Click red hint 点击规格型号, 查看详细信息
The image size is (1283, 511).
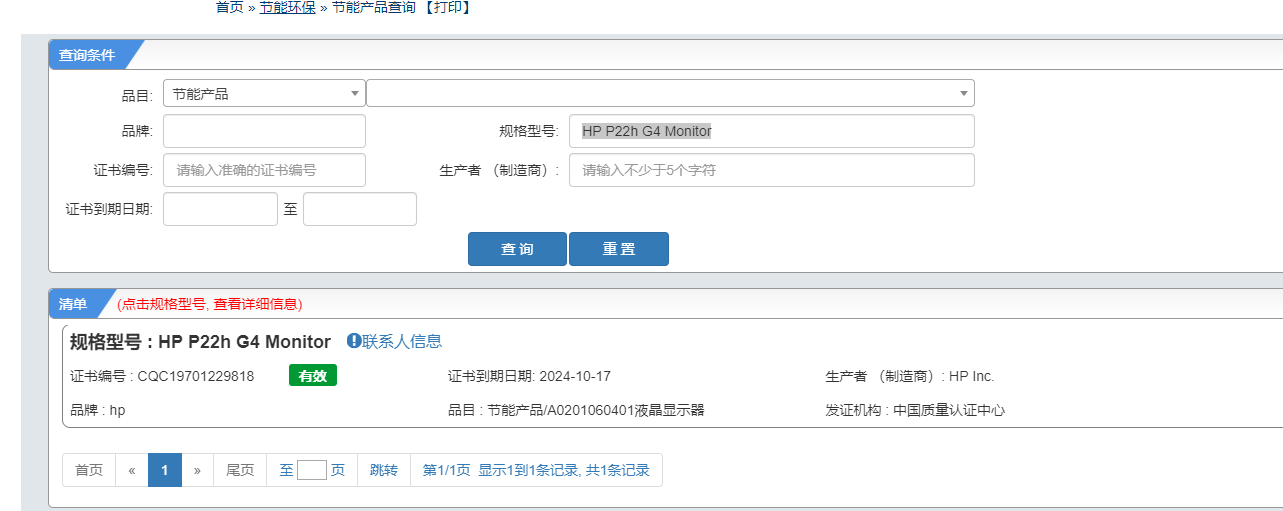tap(209, 304)
